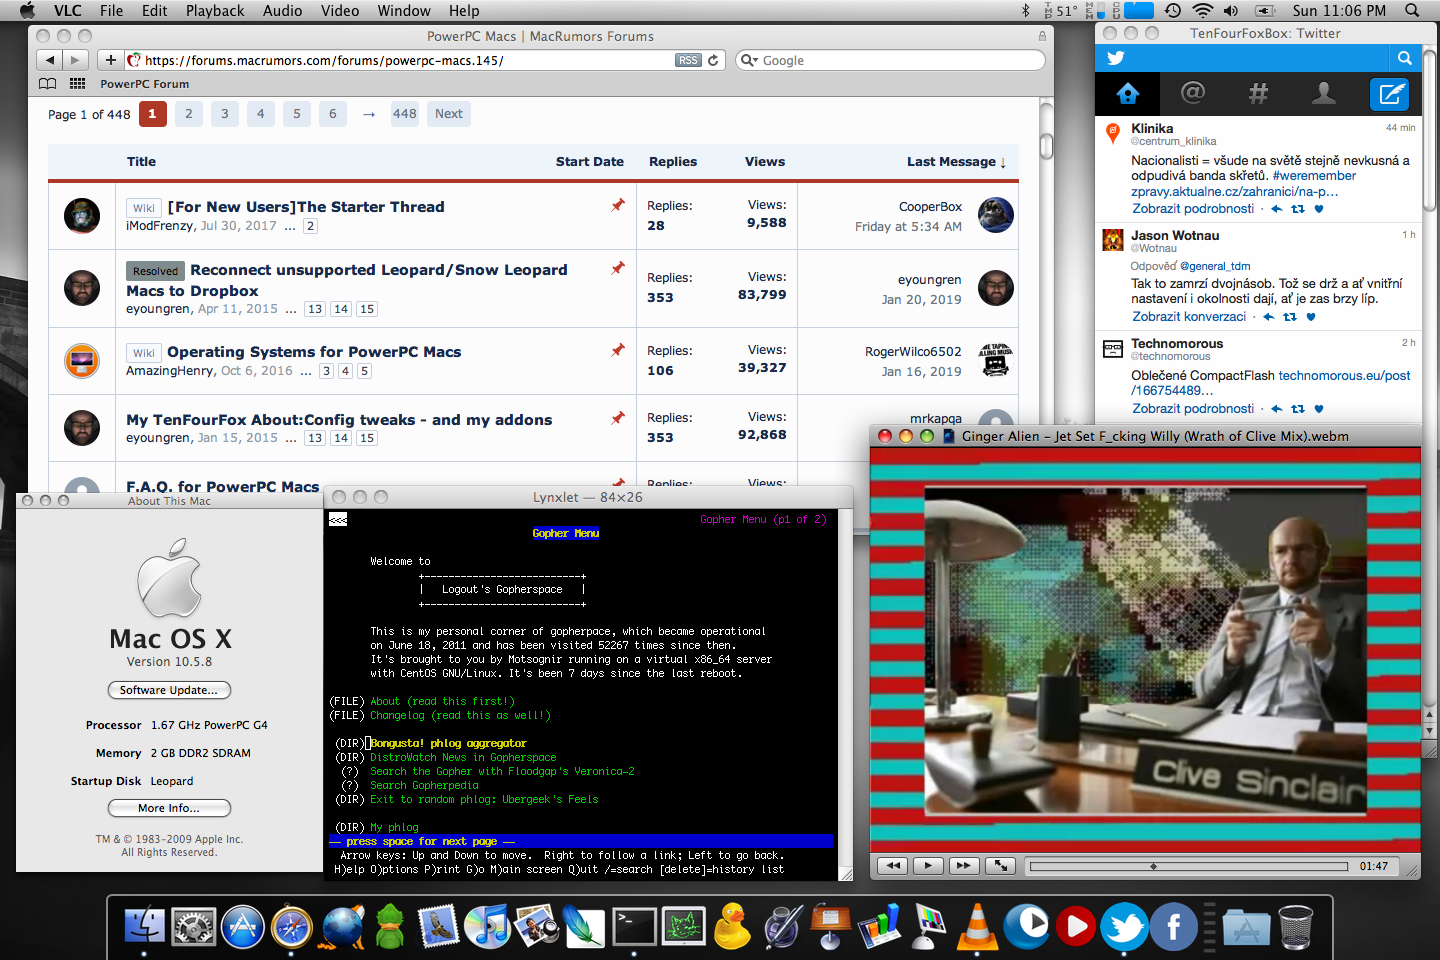Sort threads by Replies column
This screenshot has width=1440, height=960.
coord(673,161)
